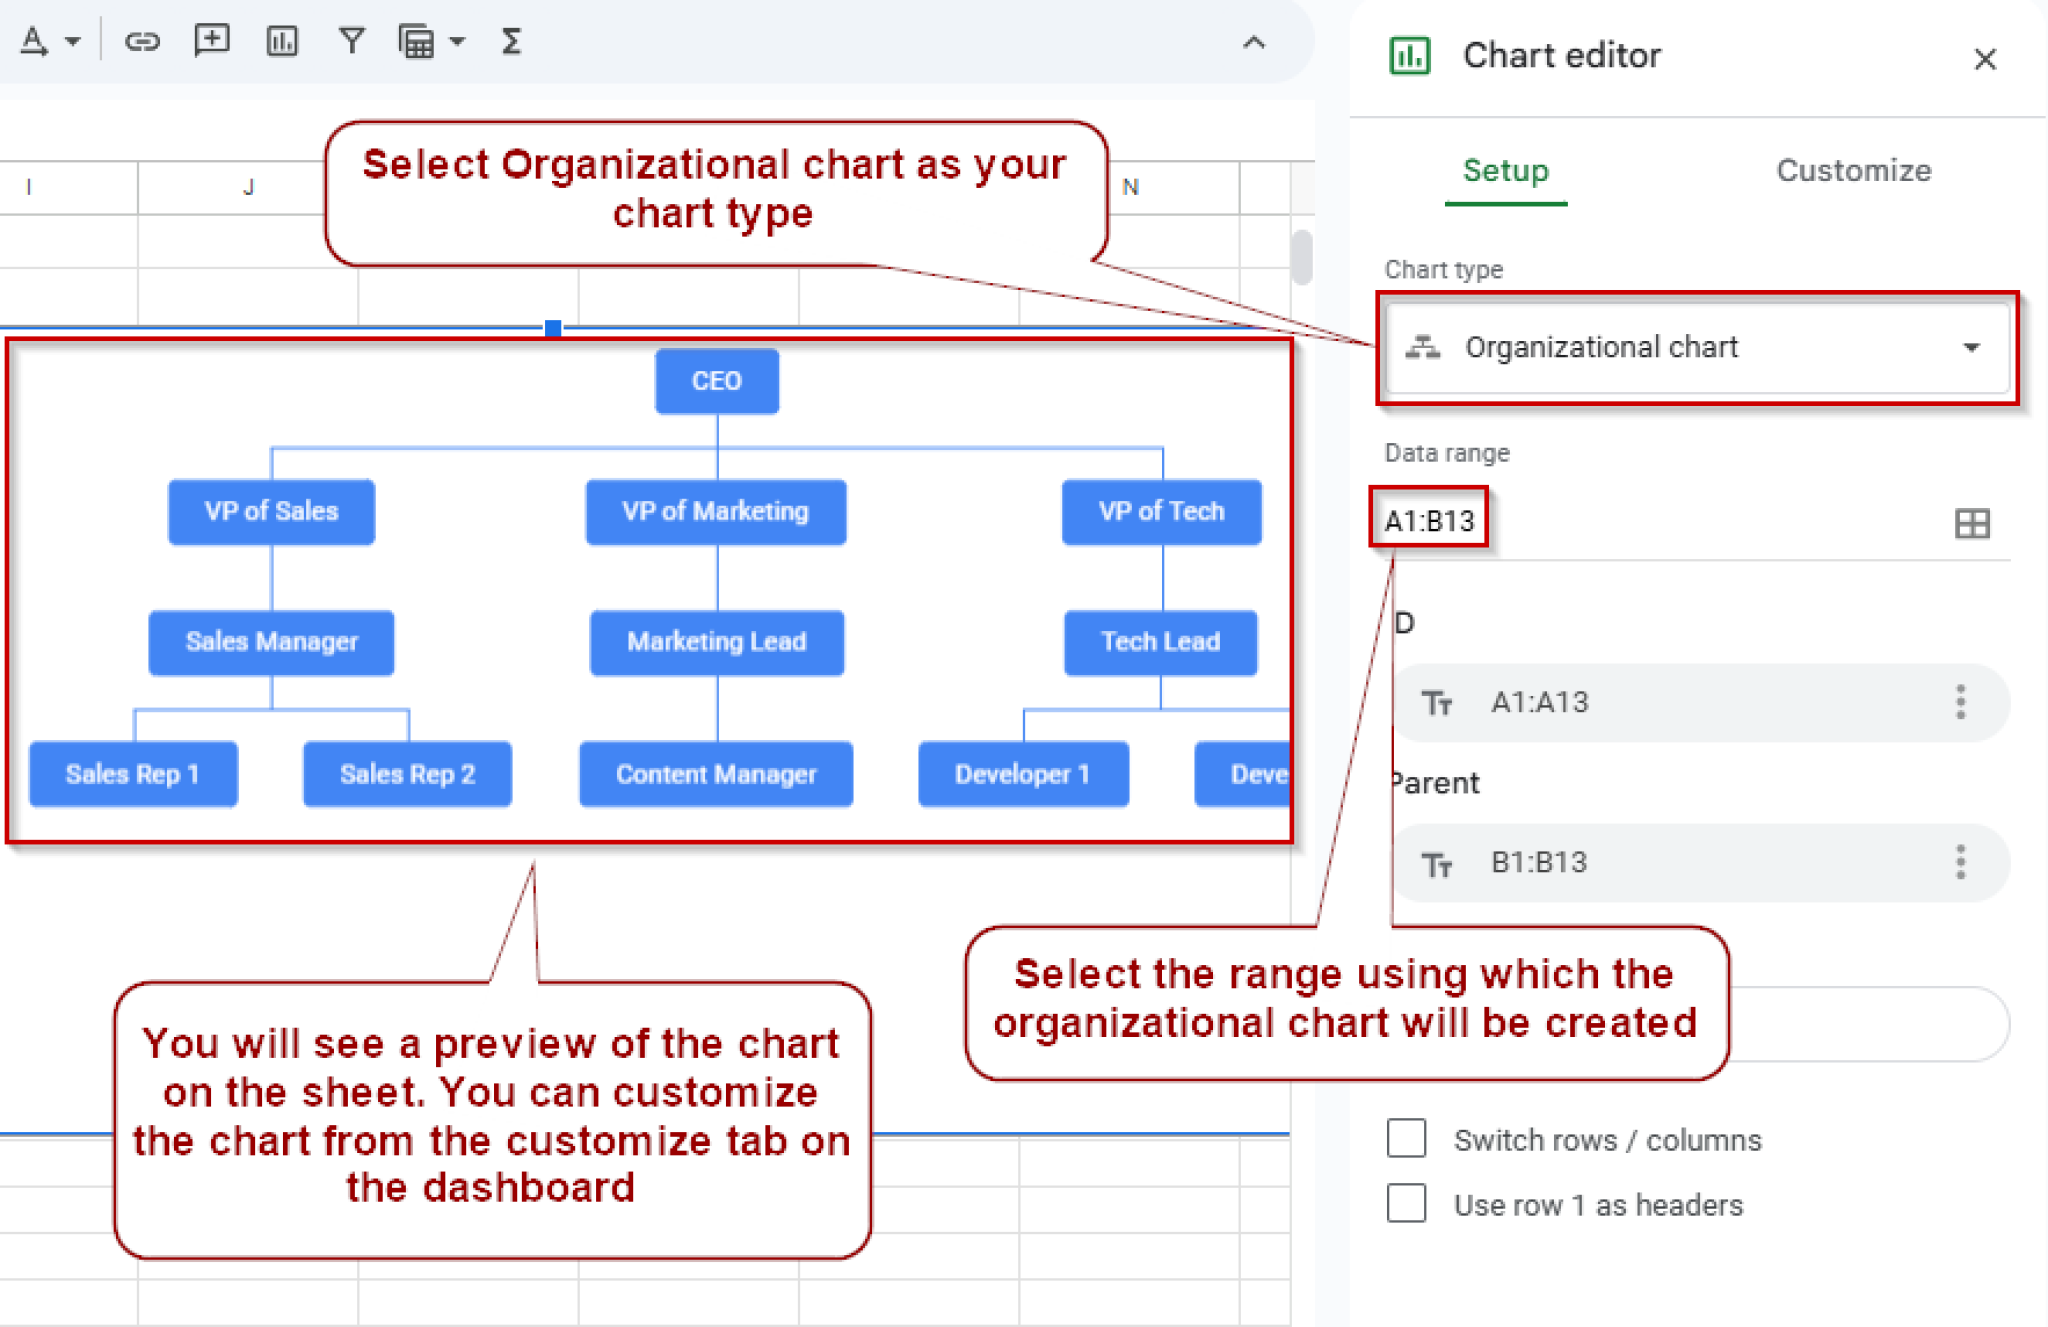Collapse the toolbar with the chevron

tap(1253, 42)
